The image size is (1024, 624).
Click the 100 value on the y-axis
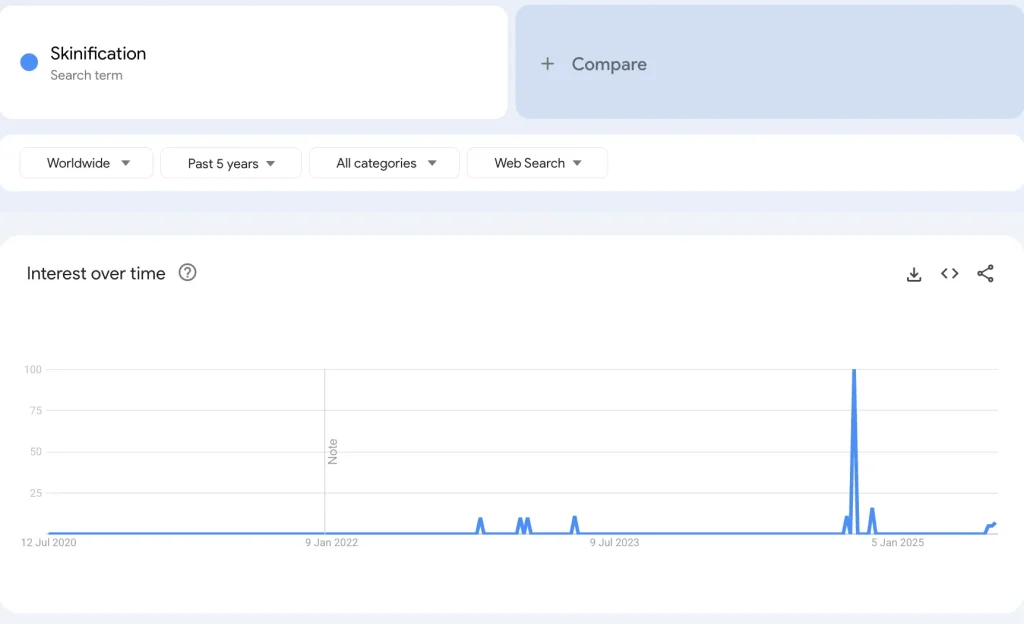coord(33,370)
